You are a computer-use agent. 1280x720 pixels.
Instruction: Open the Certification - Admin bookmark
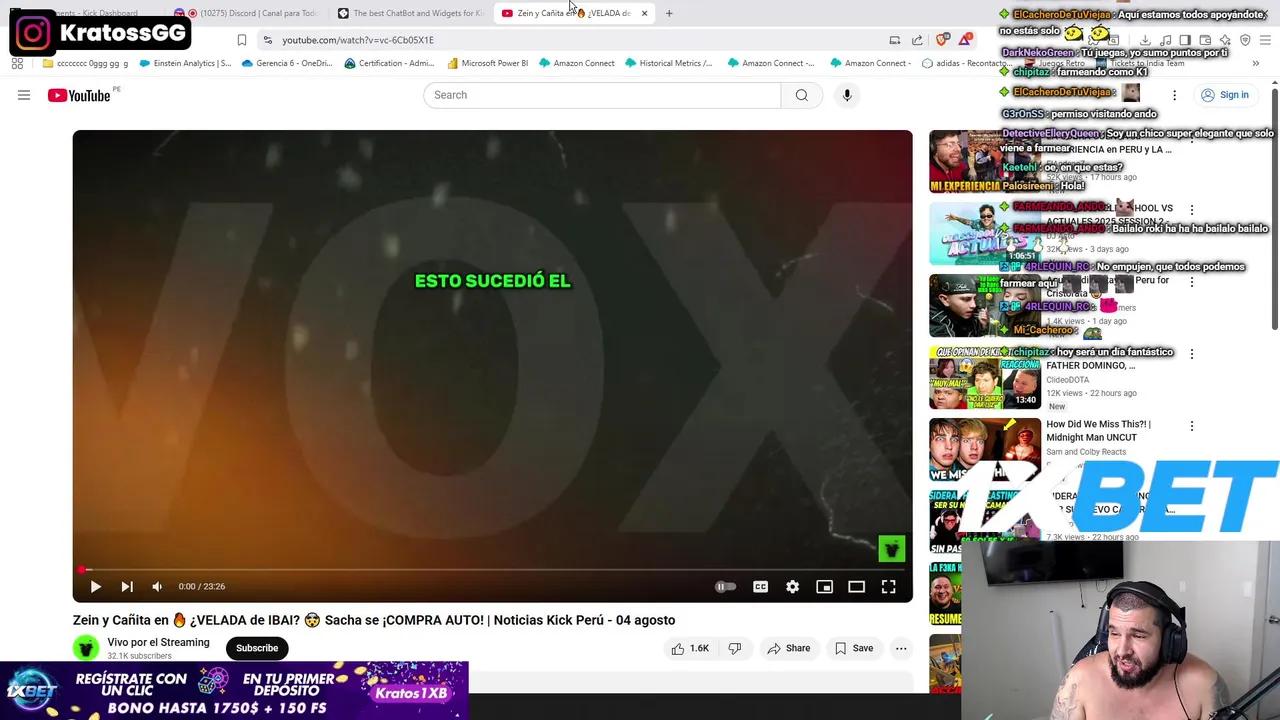389,63
